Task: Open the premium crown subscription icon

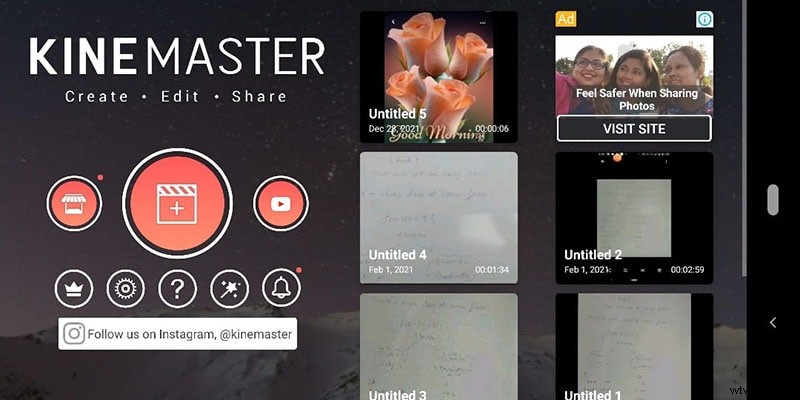Action: [74, 289]
